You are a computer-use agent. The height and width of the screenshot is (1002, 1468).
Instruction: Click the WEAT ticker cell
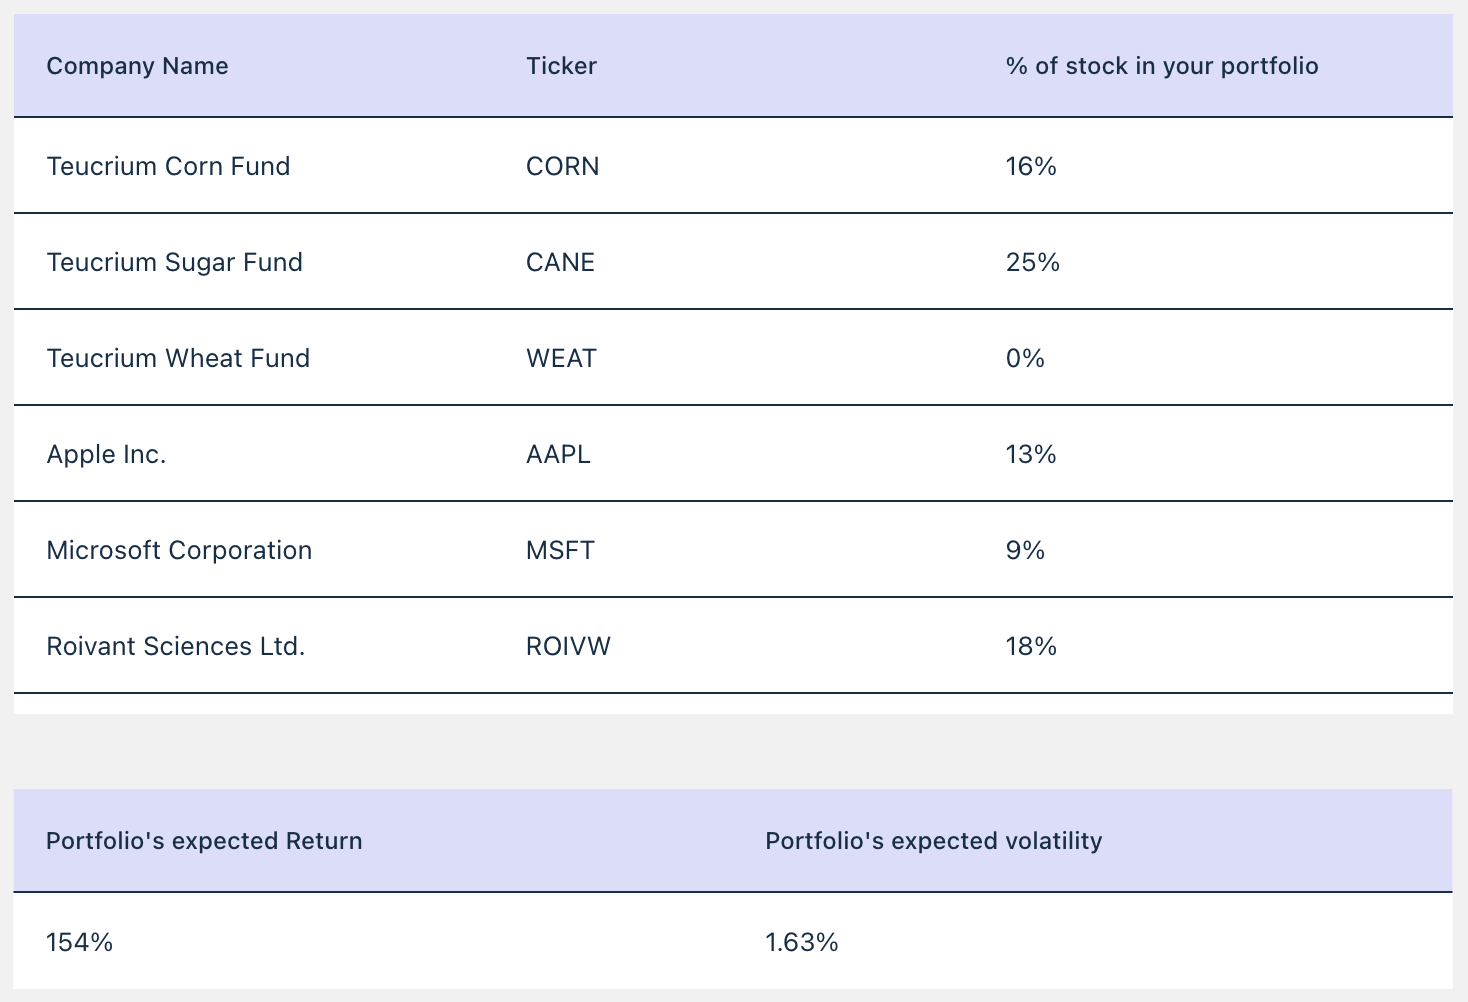point(561,358)
